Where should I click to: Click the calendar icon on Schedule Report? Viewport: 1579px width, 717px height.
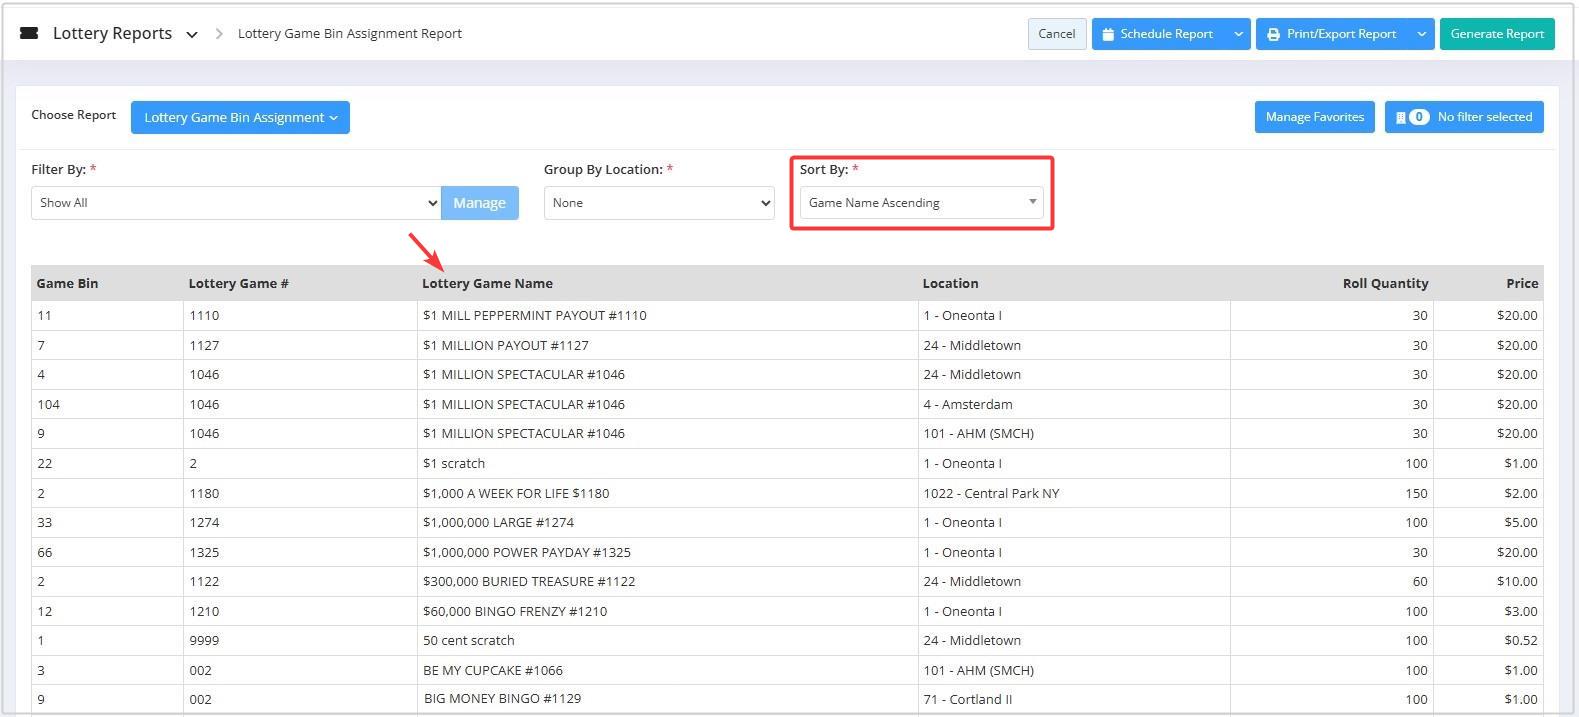(1108, 34)
